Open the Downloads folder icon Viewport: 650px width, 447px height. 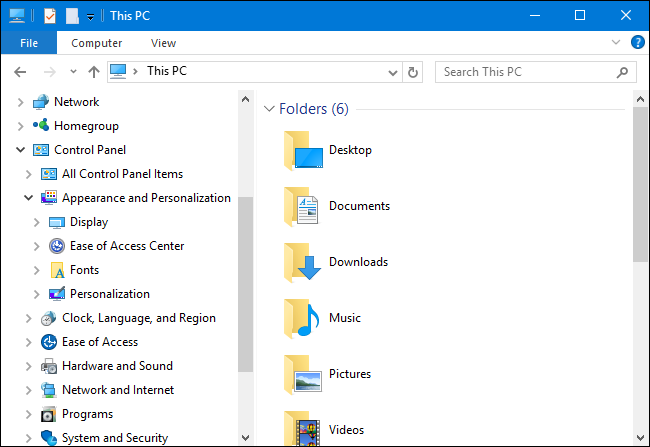(x=302, y=263)
